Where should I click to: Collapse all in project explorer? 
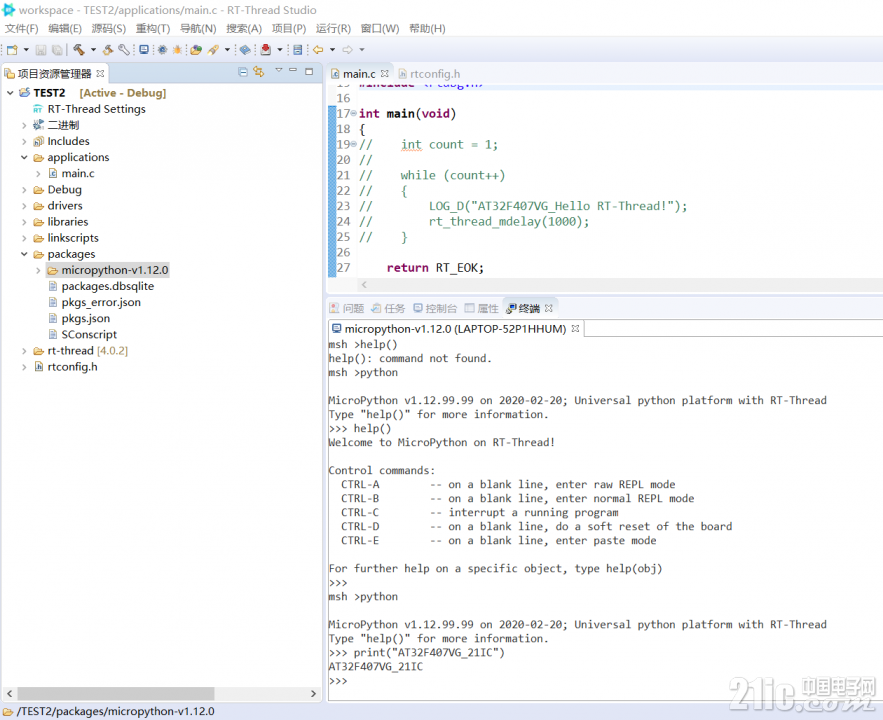point(243,72)
